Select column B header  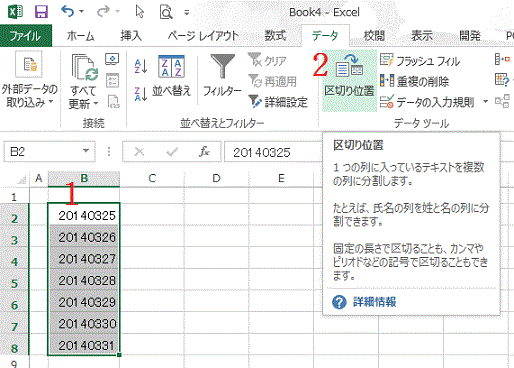(x=84, y=179)
